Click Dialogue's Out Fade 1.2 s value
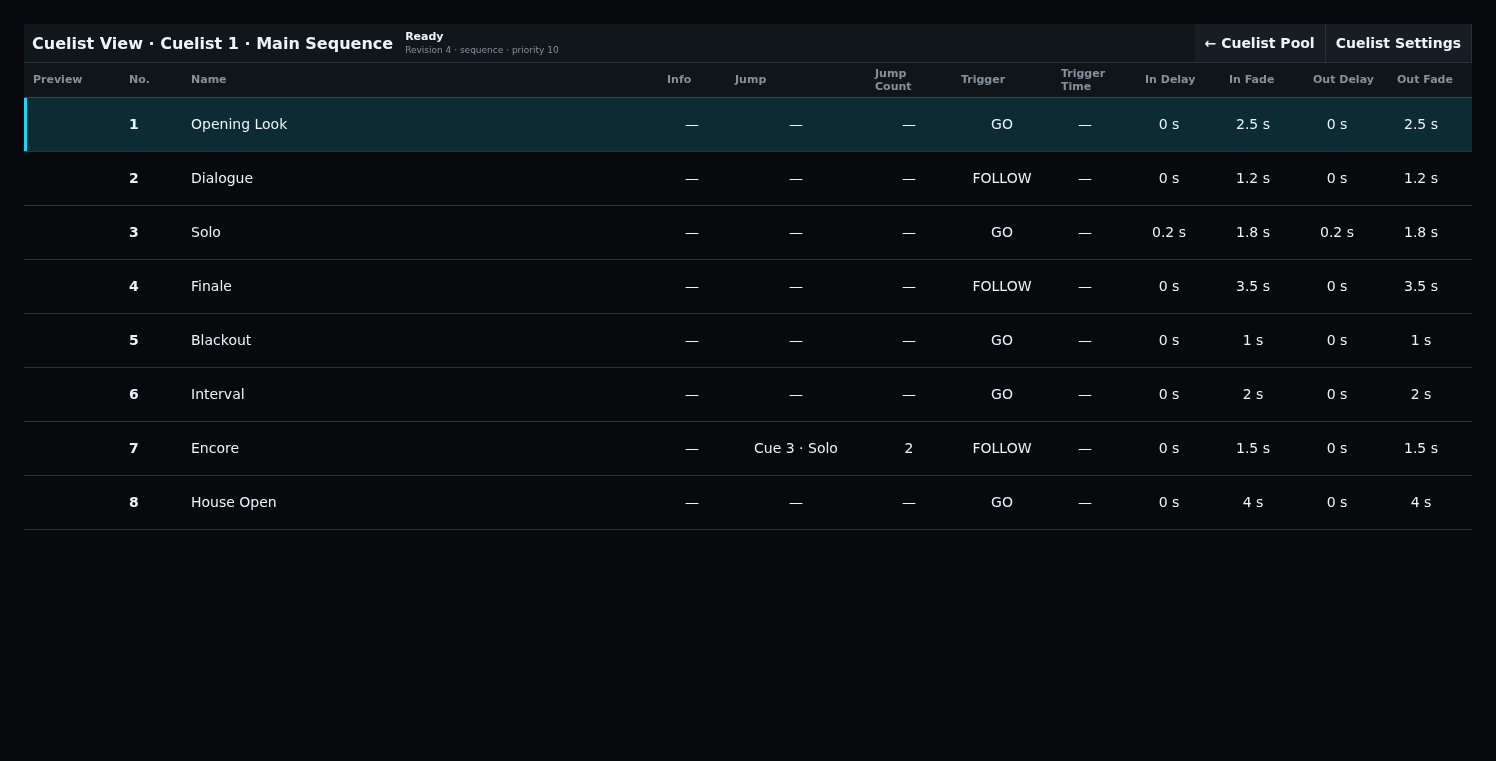The width and height of the screenshot is (1496, 761). click(x=1421, y=178)
